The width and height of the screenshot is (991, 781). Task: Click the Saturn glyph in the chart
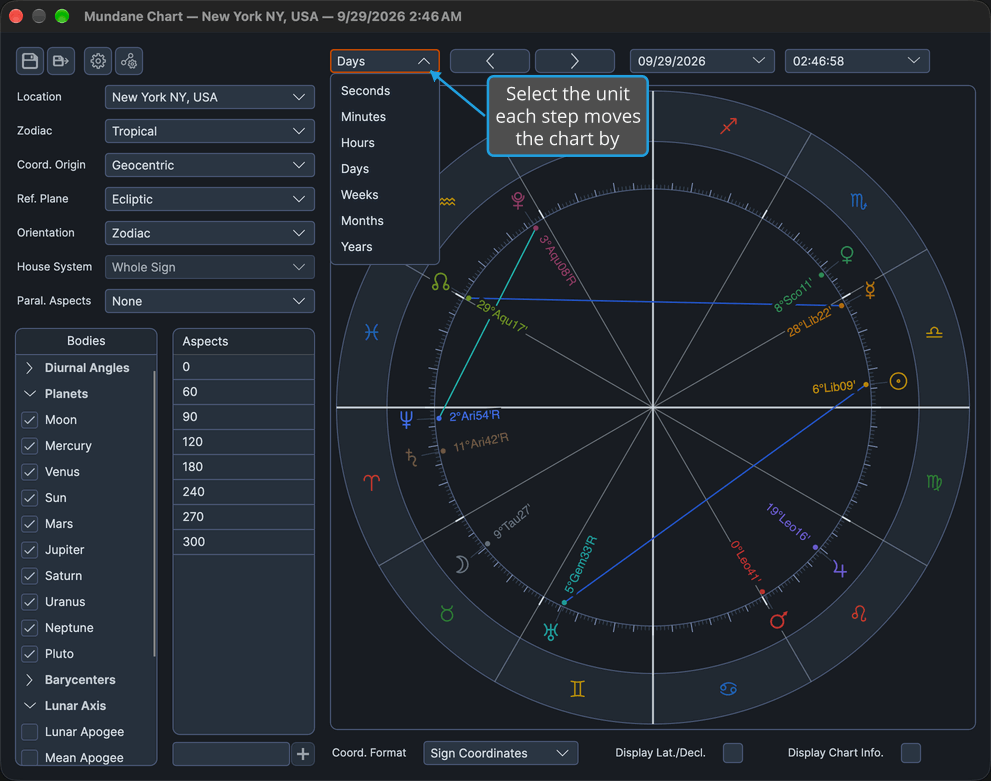[x=411, y=457]
